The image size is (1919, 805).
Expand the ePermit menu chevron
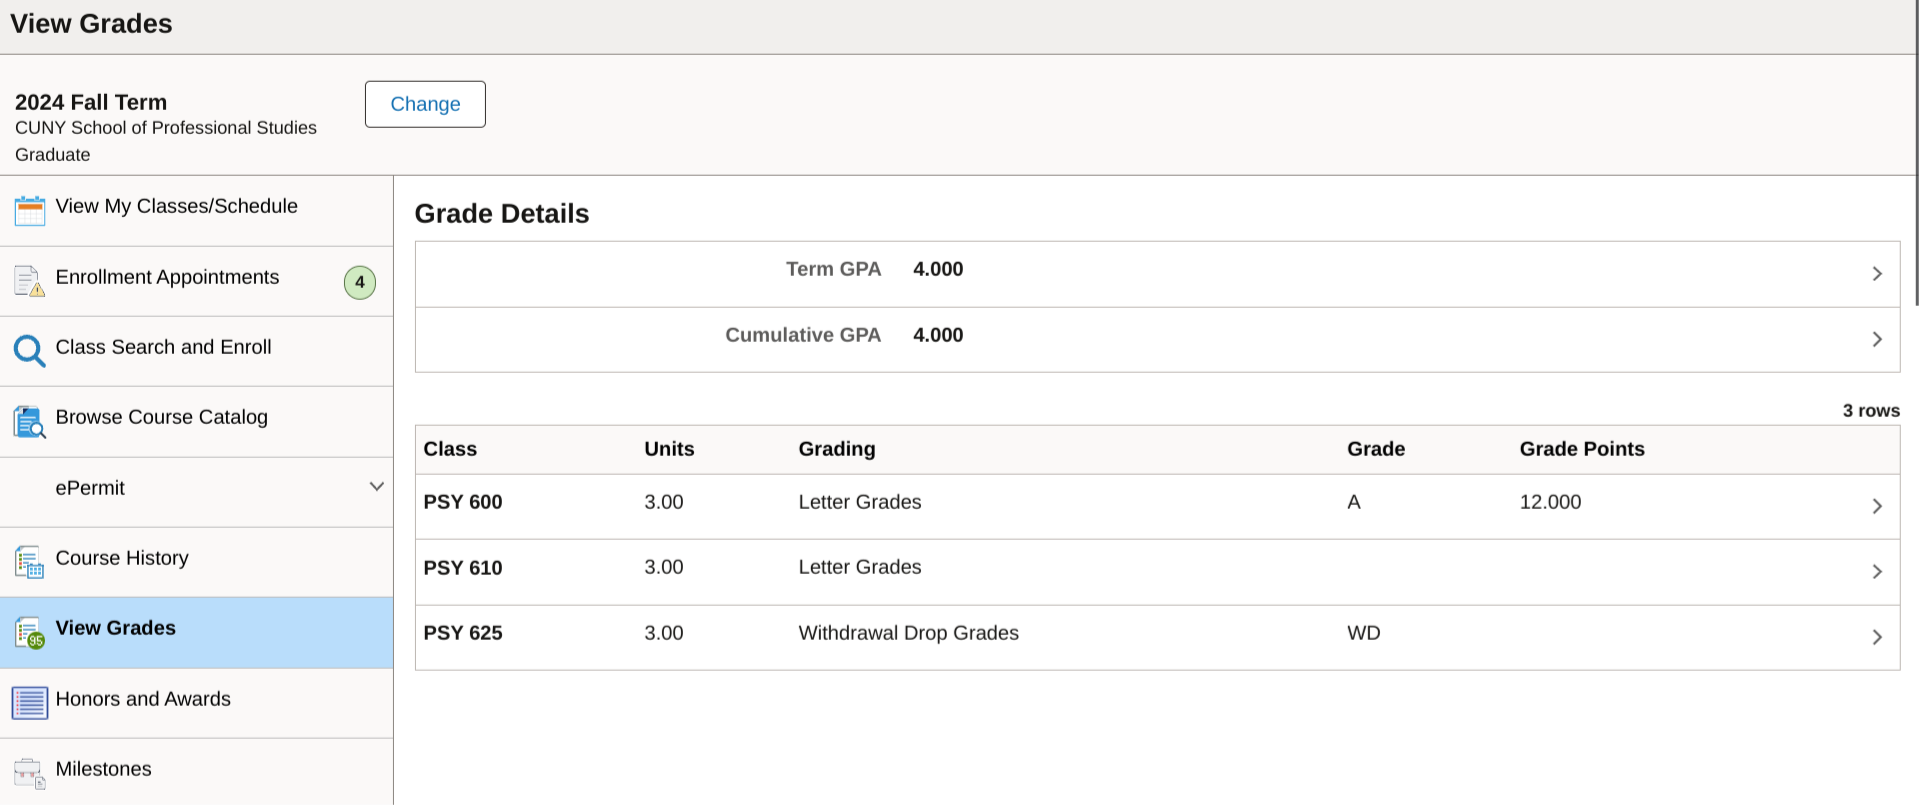[x=377, y=487]
